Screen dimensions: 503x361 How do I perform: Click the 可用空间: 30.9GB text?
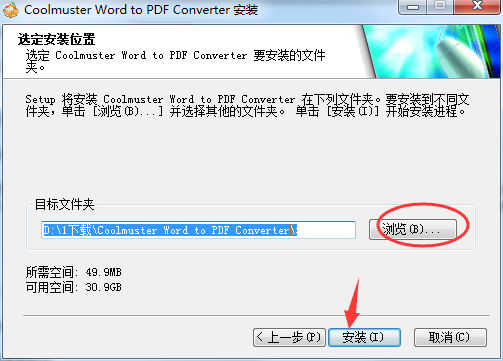tap(74, 287)
